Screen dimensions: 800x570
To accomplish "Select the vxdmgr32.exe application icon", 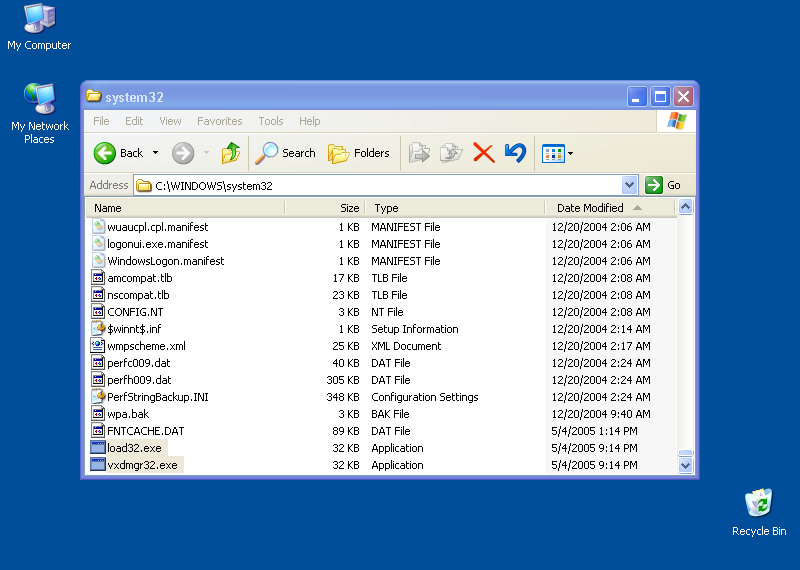I will (x=98, y=464).
